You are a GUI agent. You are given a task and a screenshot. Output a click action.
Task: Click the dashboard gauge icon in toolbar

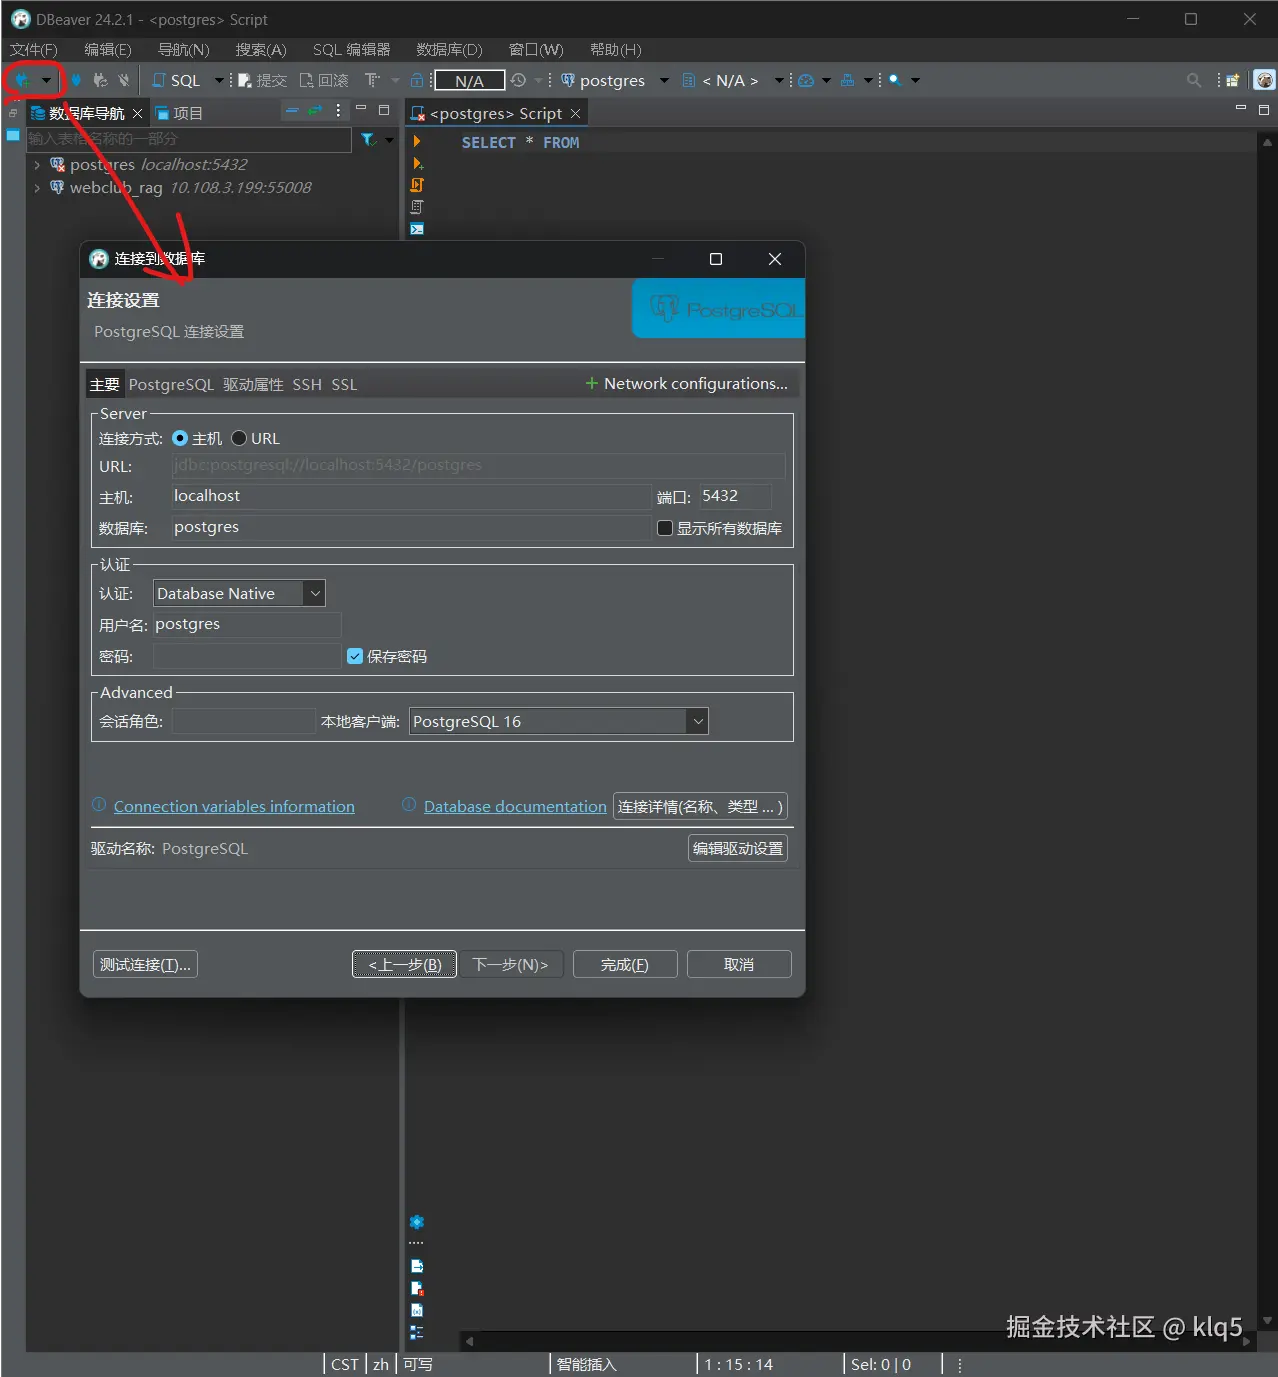806,80
